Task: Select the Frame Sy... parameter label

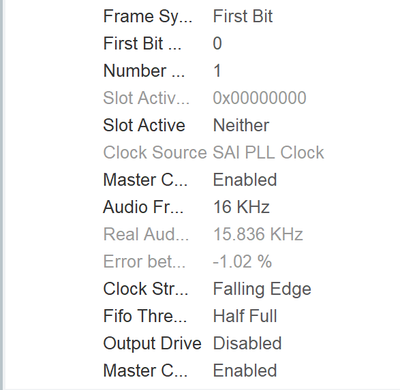Action: click(148, 17)
